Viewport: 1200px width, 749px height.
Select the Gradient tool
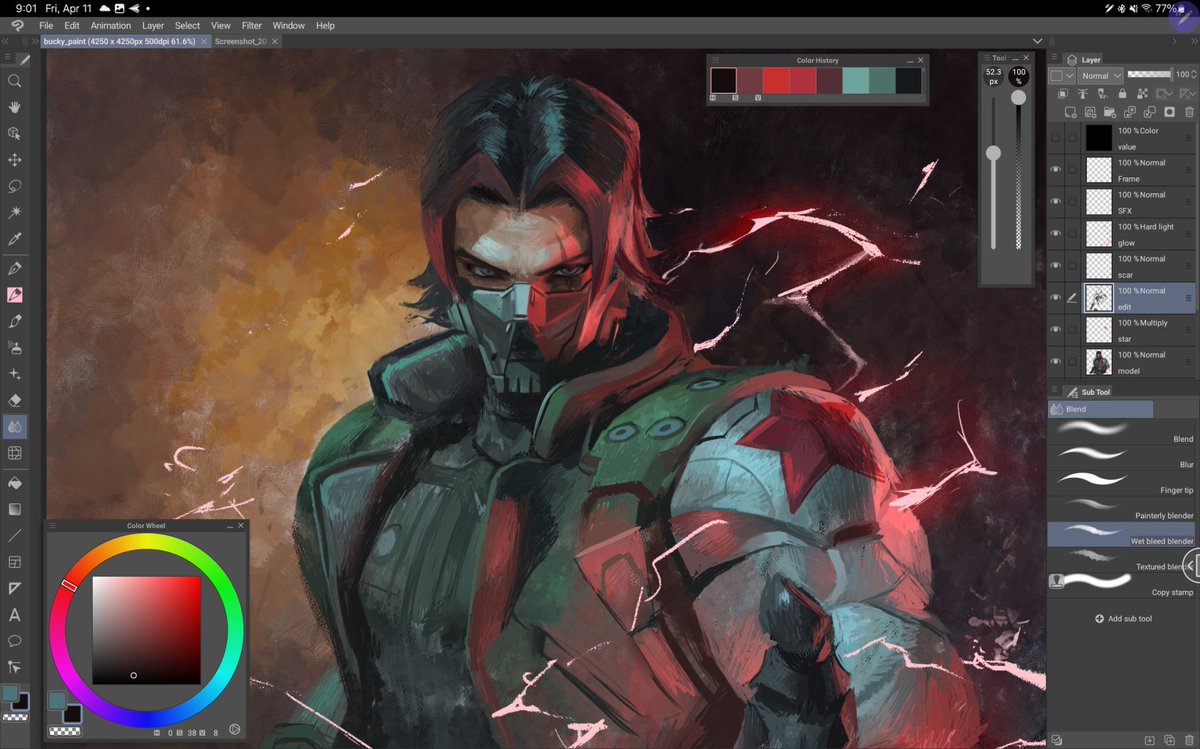click(15, 509)
